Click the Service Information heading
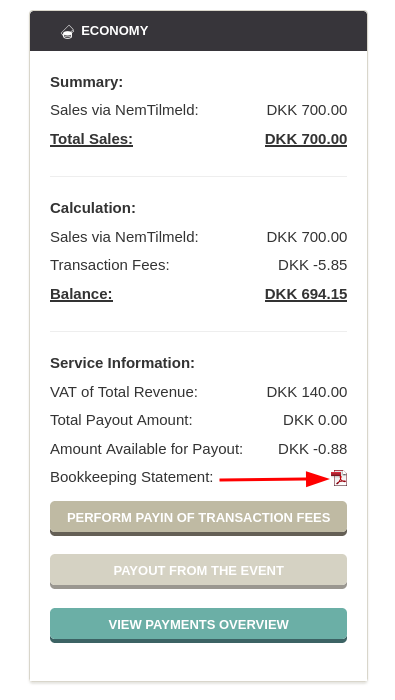Image resolution: width=395 pixels, height=700 pixels. coord(122,363)
